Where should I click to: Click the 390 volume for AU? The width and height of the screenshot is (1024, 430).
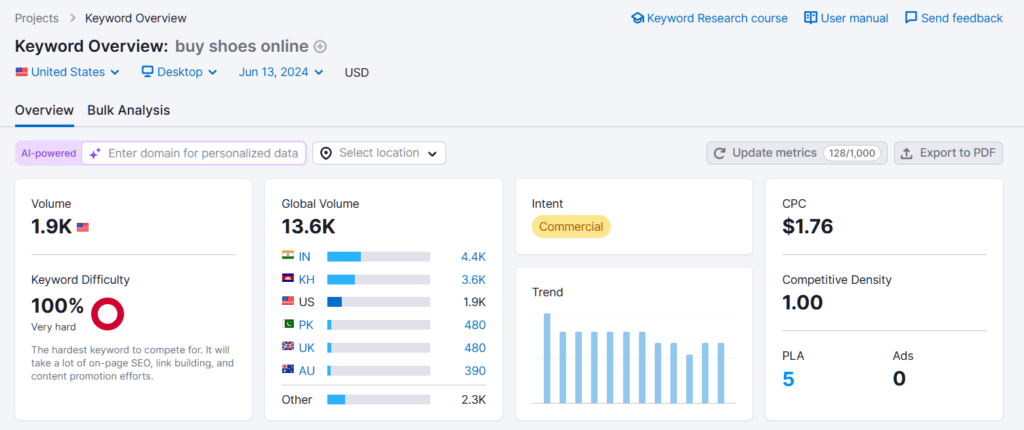475,371
